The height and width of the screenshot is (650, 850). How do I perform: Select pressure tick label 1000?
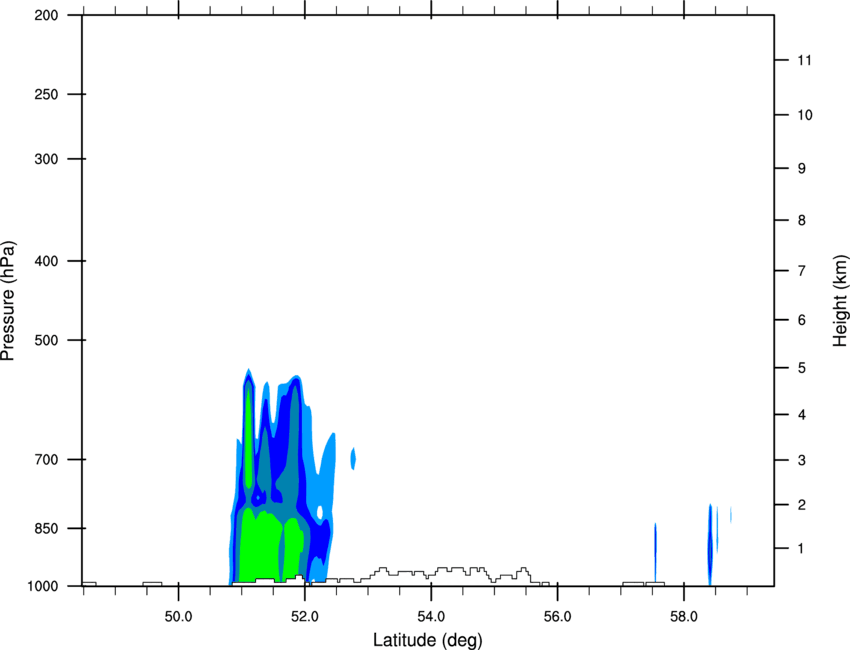[42, 586]
